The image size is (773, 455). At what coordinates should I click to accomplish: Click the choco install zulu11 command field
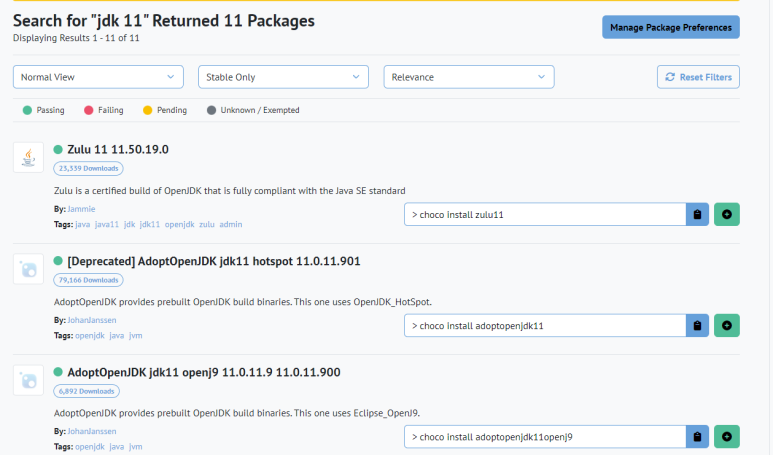pyautogui.click(x=545, y=214)
